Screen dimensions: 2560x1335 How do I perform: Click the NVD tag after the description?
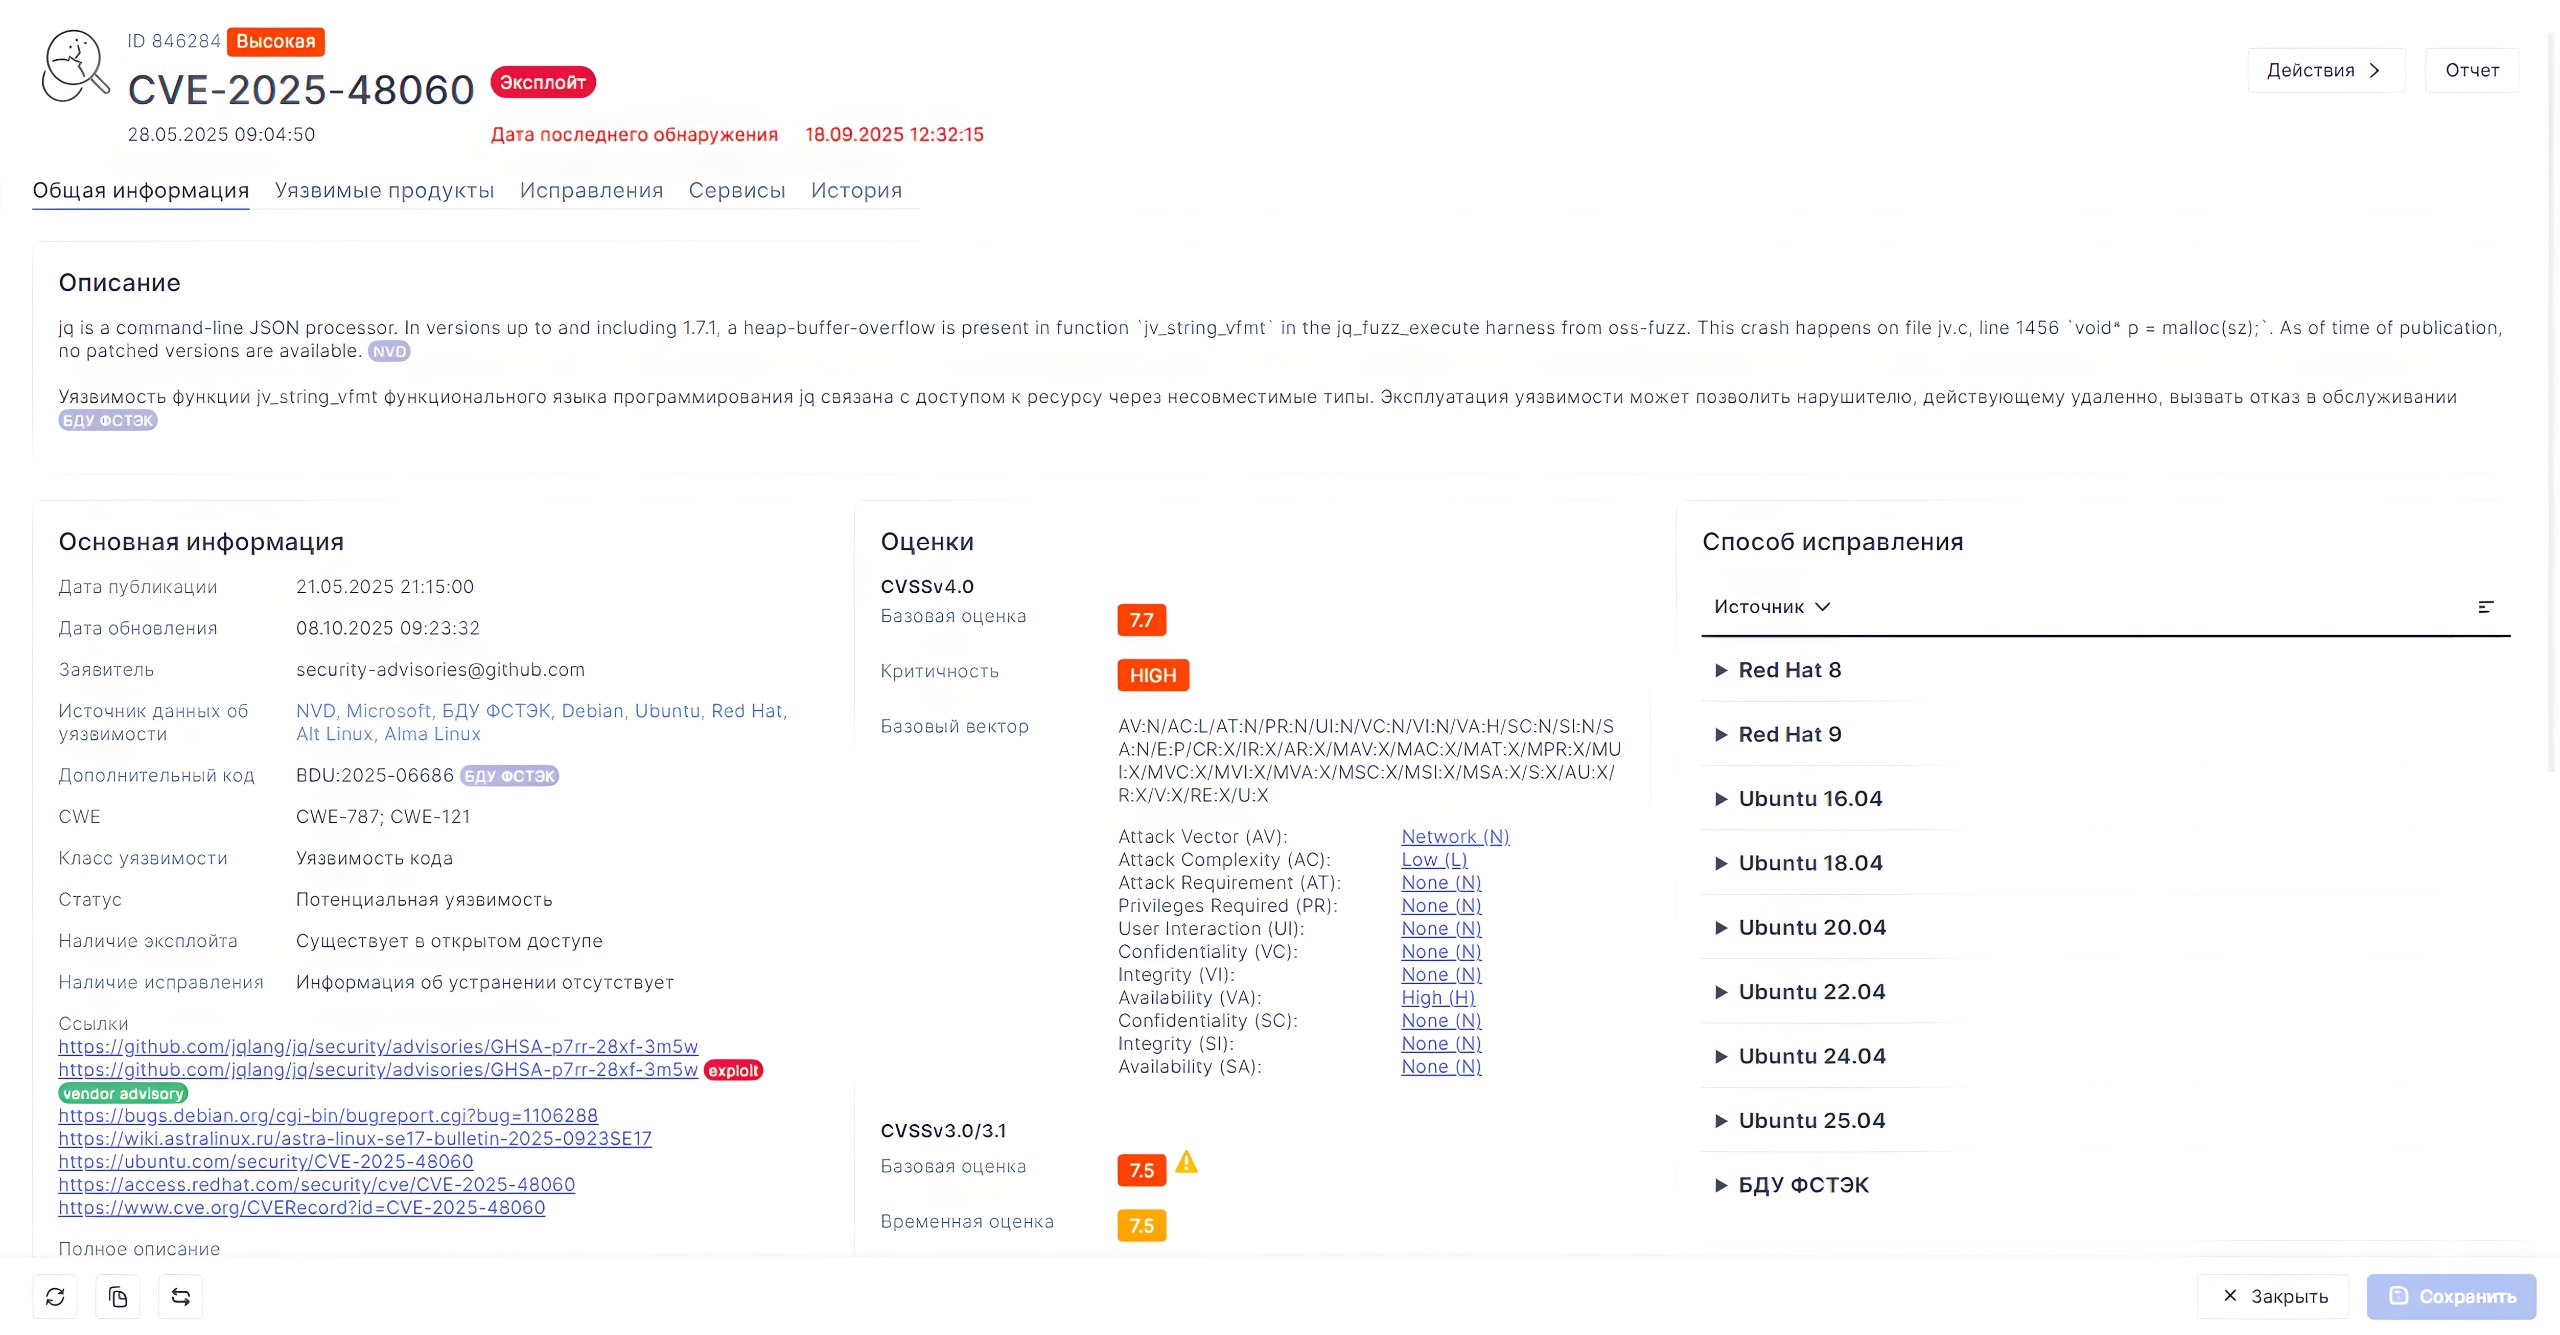389,352
